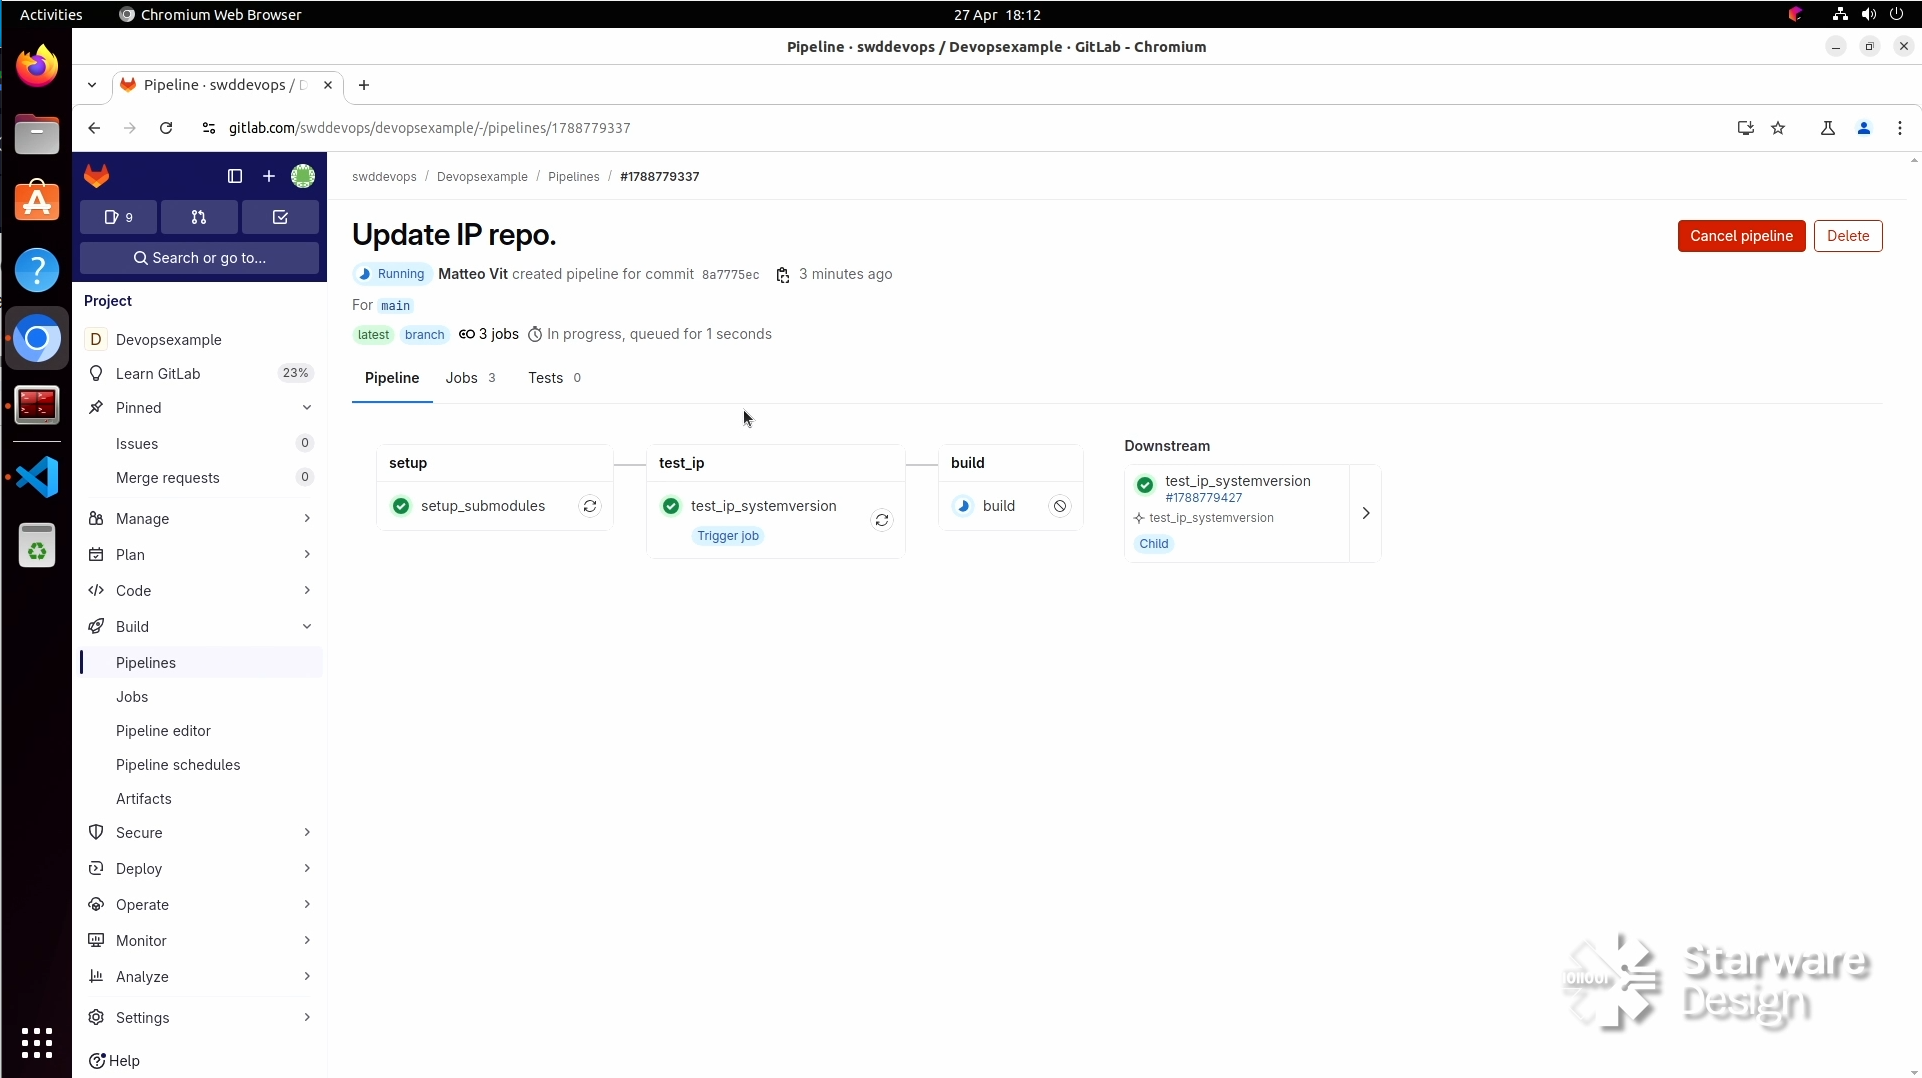Cancel the running build job
This screenshot has width=1922, height=1078.
(1059, 506)
